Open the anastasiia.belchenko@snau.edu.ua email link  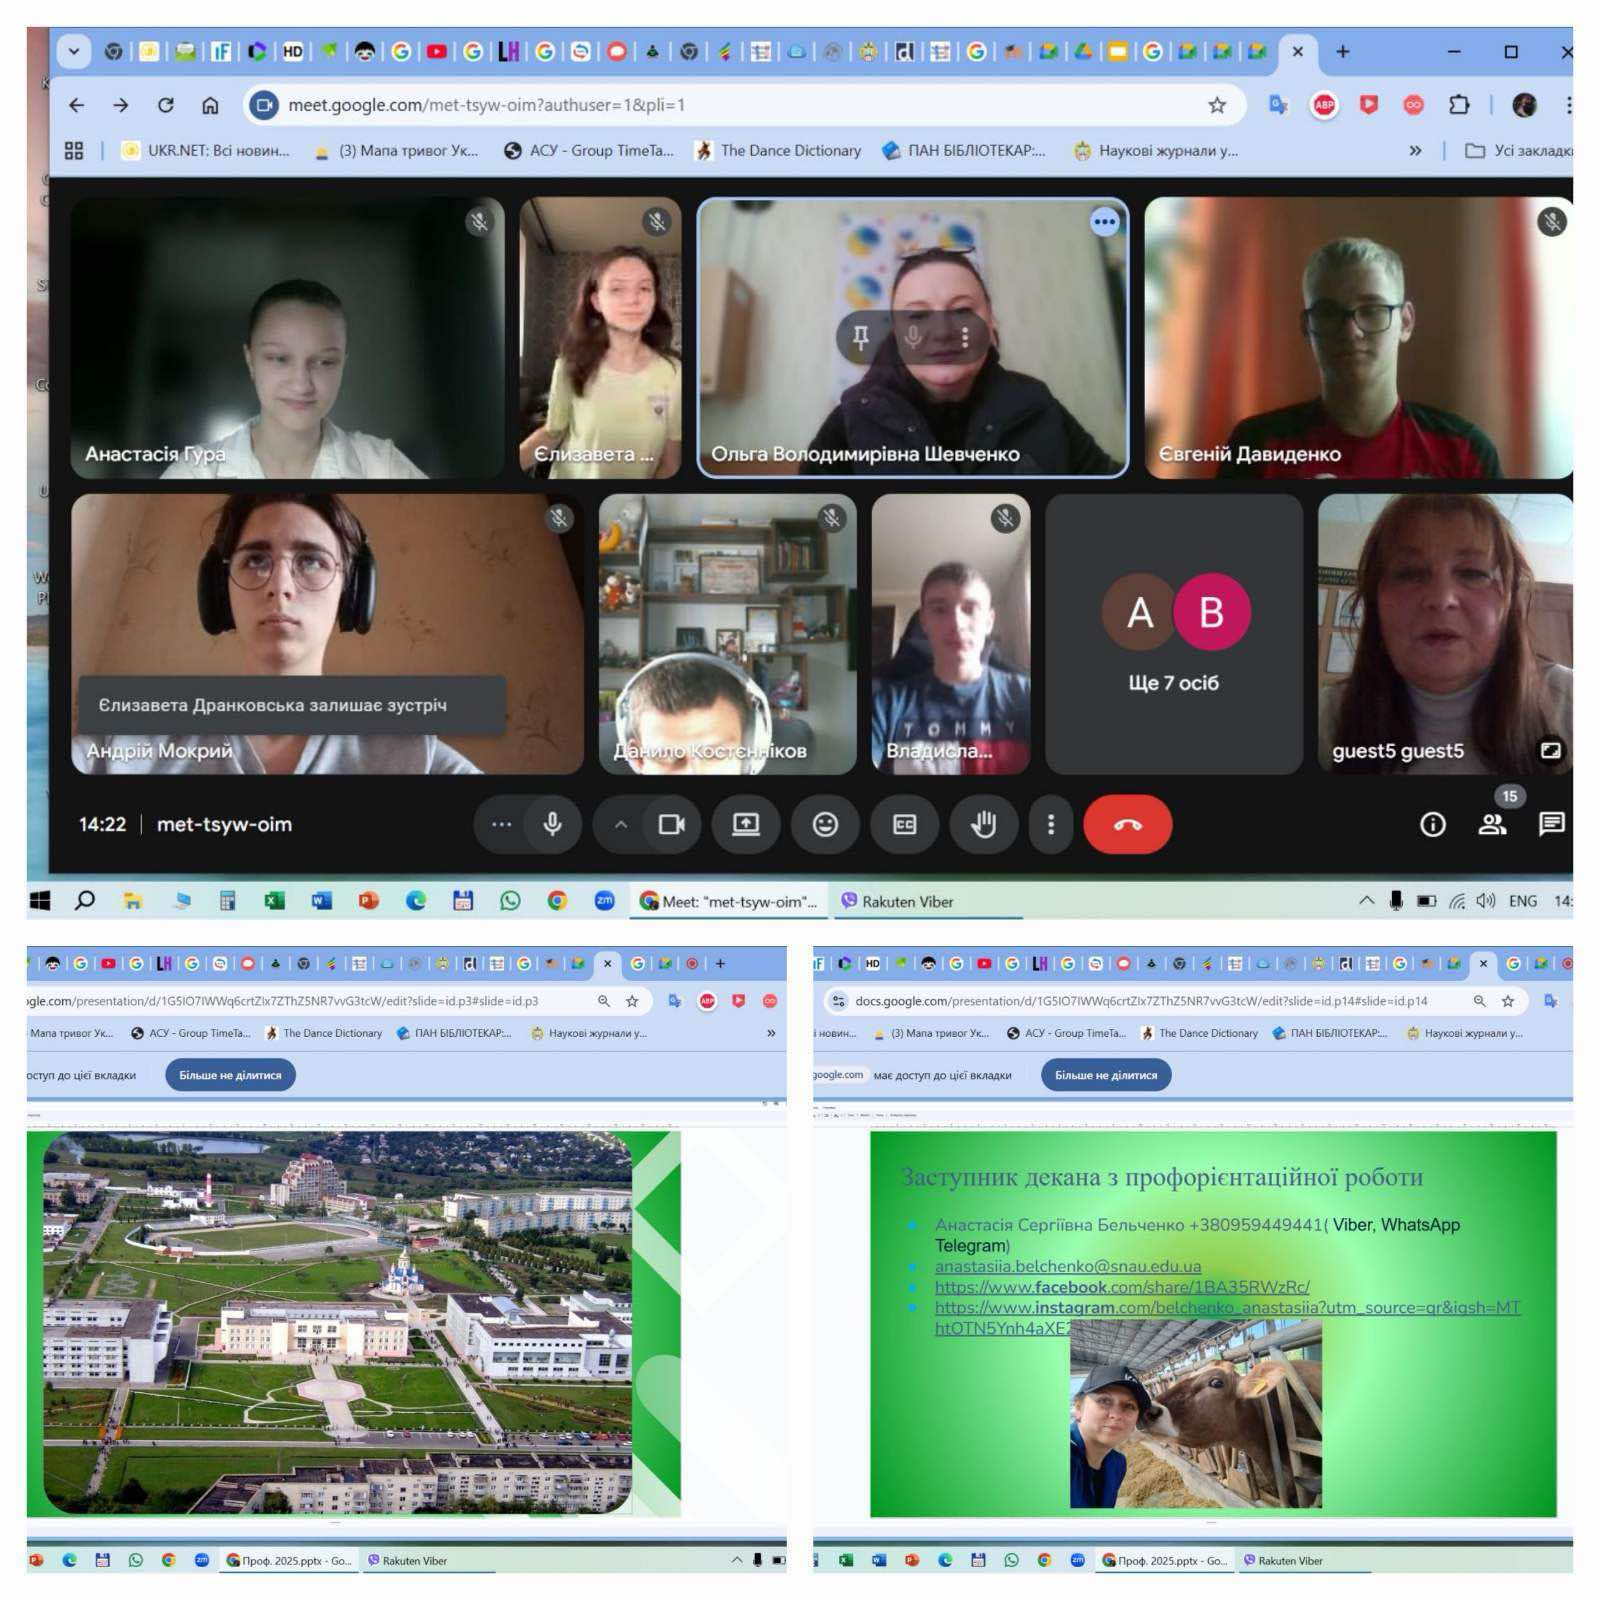pos(1067,1266)
